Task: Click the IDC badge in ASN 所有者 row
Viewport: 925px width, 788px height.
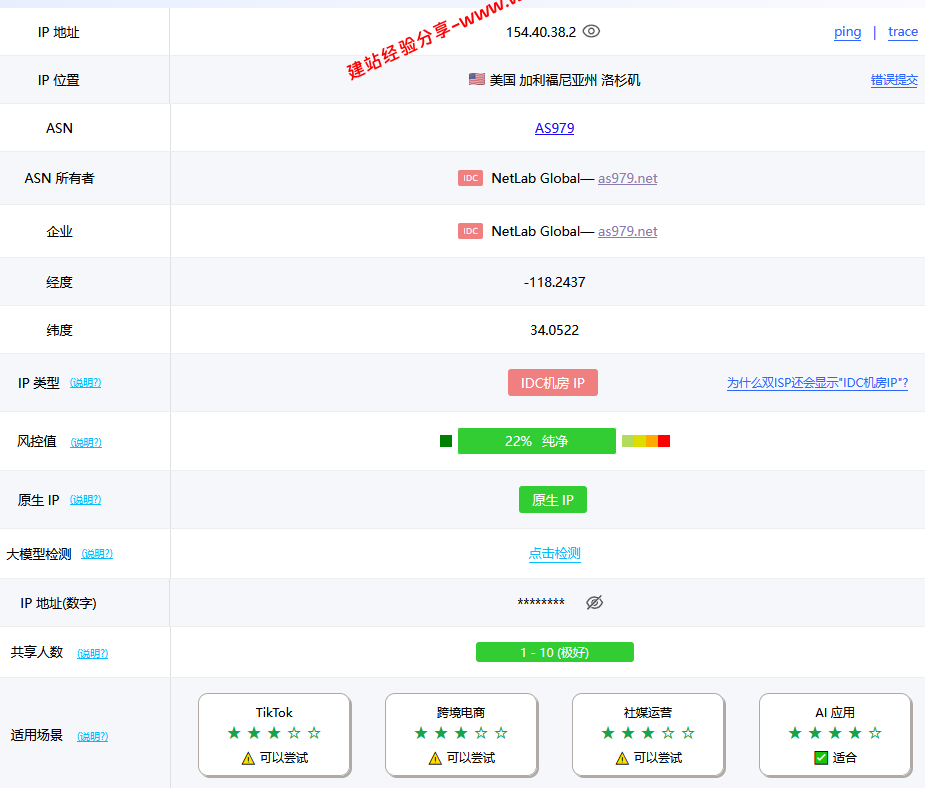Action: point(470,178)
